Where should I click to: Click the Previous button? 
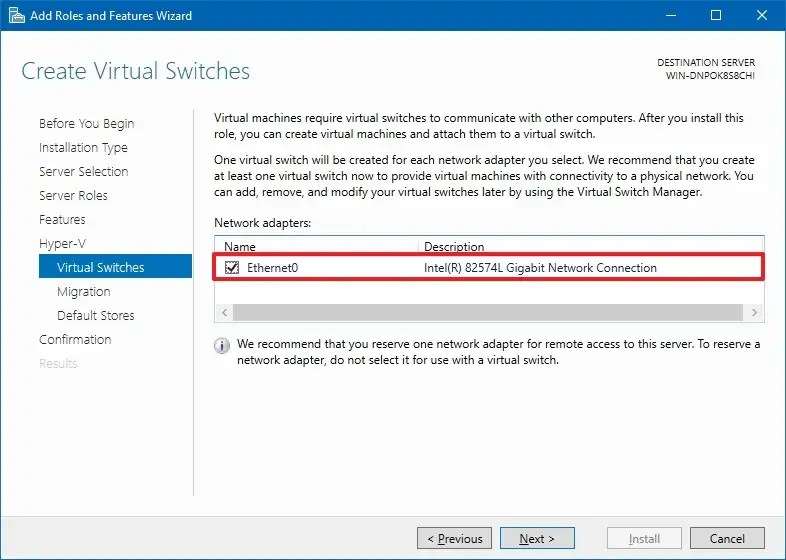point(454,538)
